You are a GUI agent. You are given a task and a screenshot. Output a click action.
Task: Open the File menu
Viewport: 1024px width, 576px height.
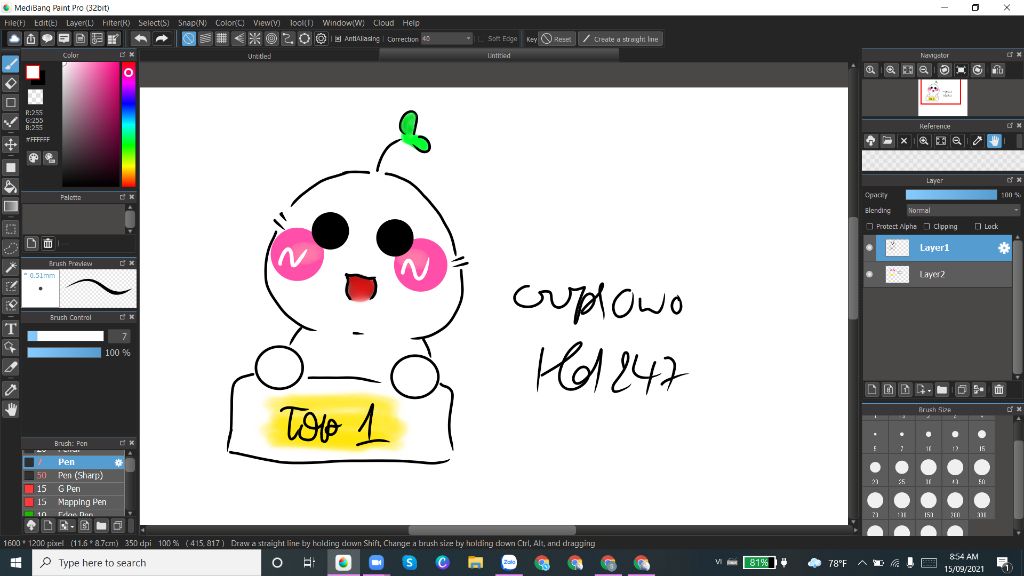14,23
